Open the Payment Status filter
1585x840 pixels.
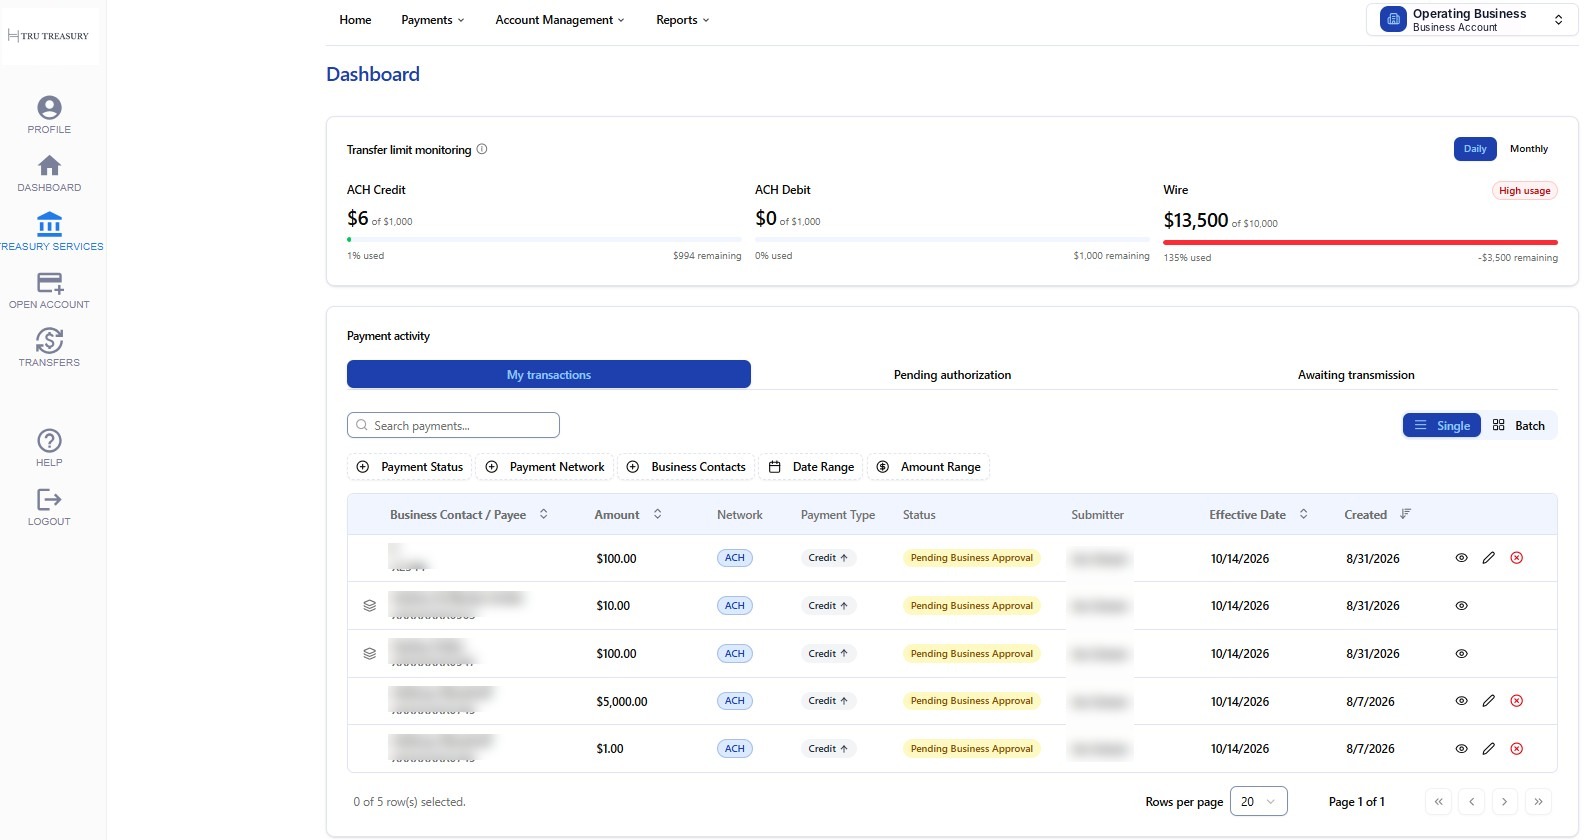[410, 467]
